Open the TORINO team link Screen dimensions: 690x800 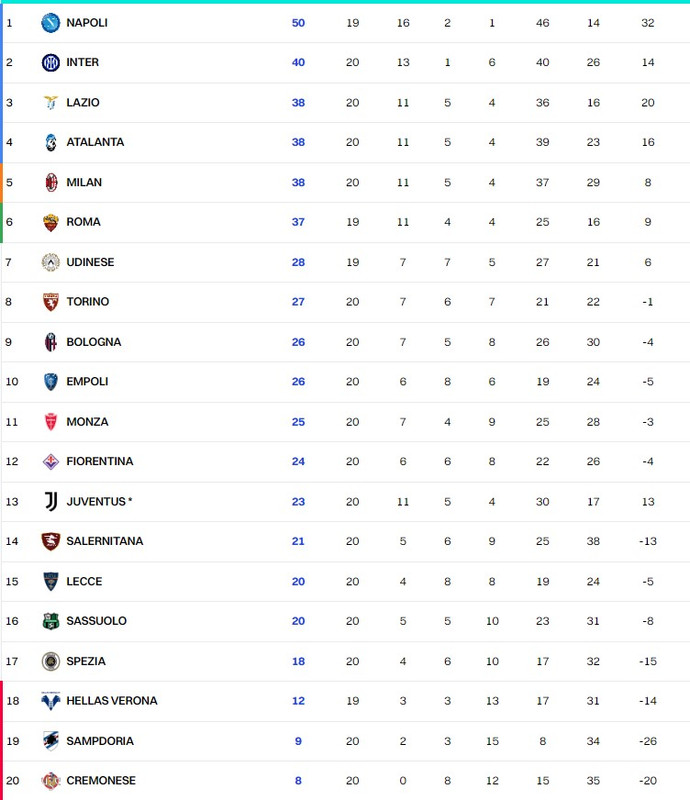[88, 302]
